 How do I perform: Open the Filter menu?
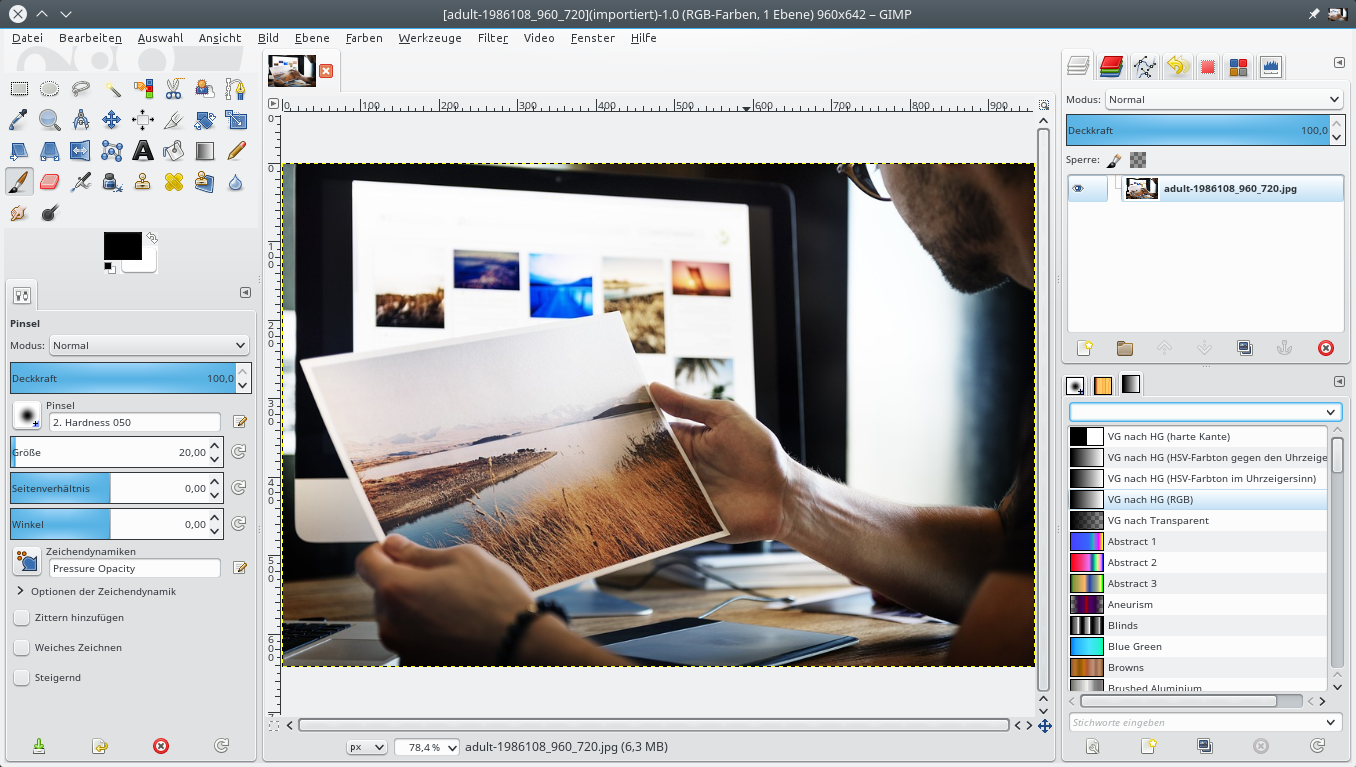[492, 38]
